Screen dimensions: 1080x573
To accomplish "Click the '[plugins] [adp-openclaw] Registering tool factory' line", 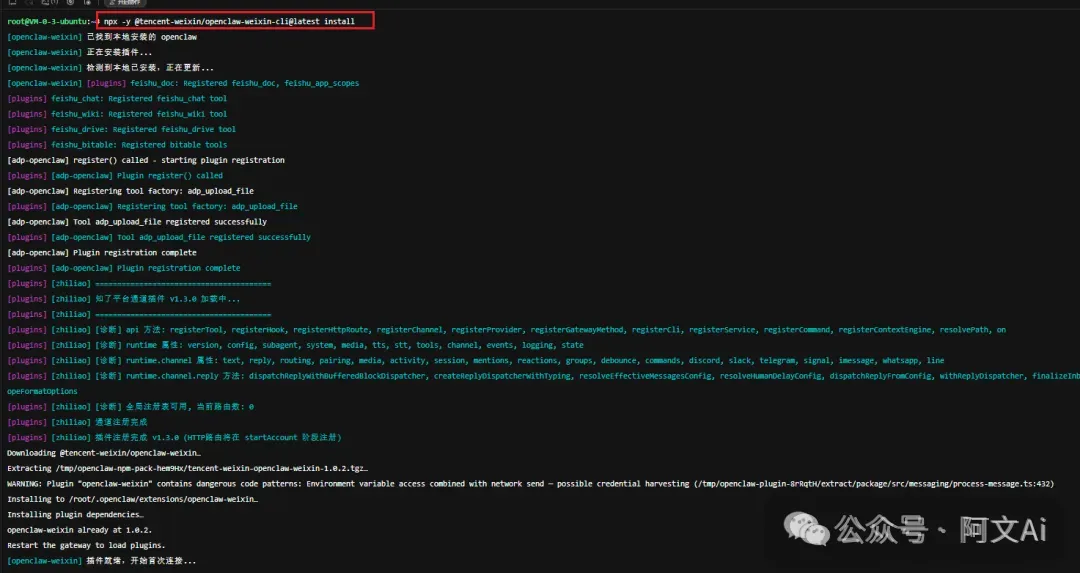I will click(152, 207).
